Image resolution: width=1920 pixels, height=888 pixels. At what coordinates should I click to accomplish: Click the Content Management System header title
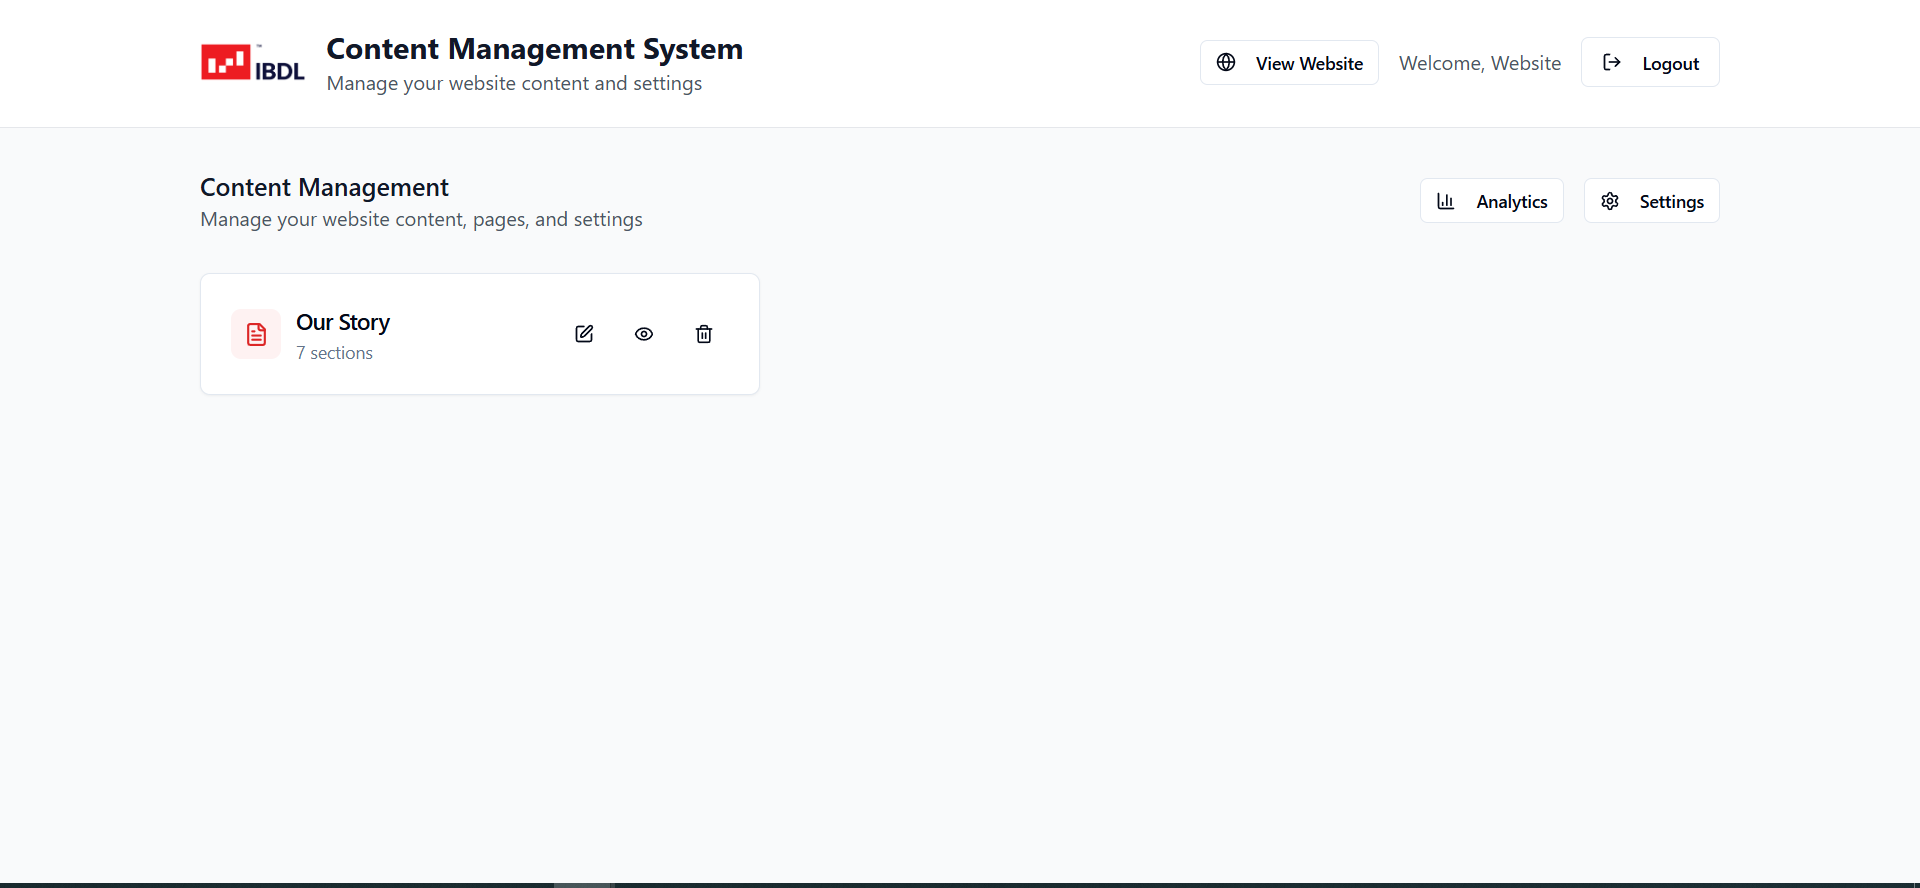click(534, 49)
